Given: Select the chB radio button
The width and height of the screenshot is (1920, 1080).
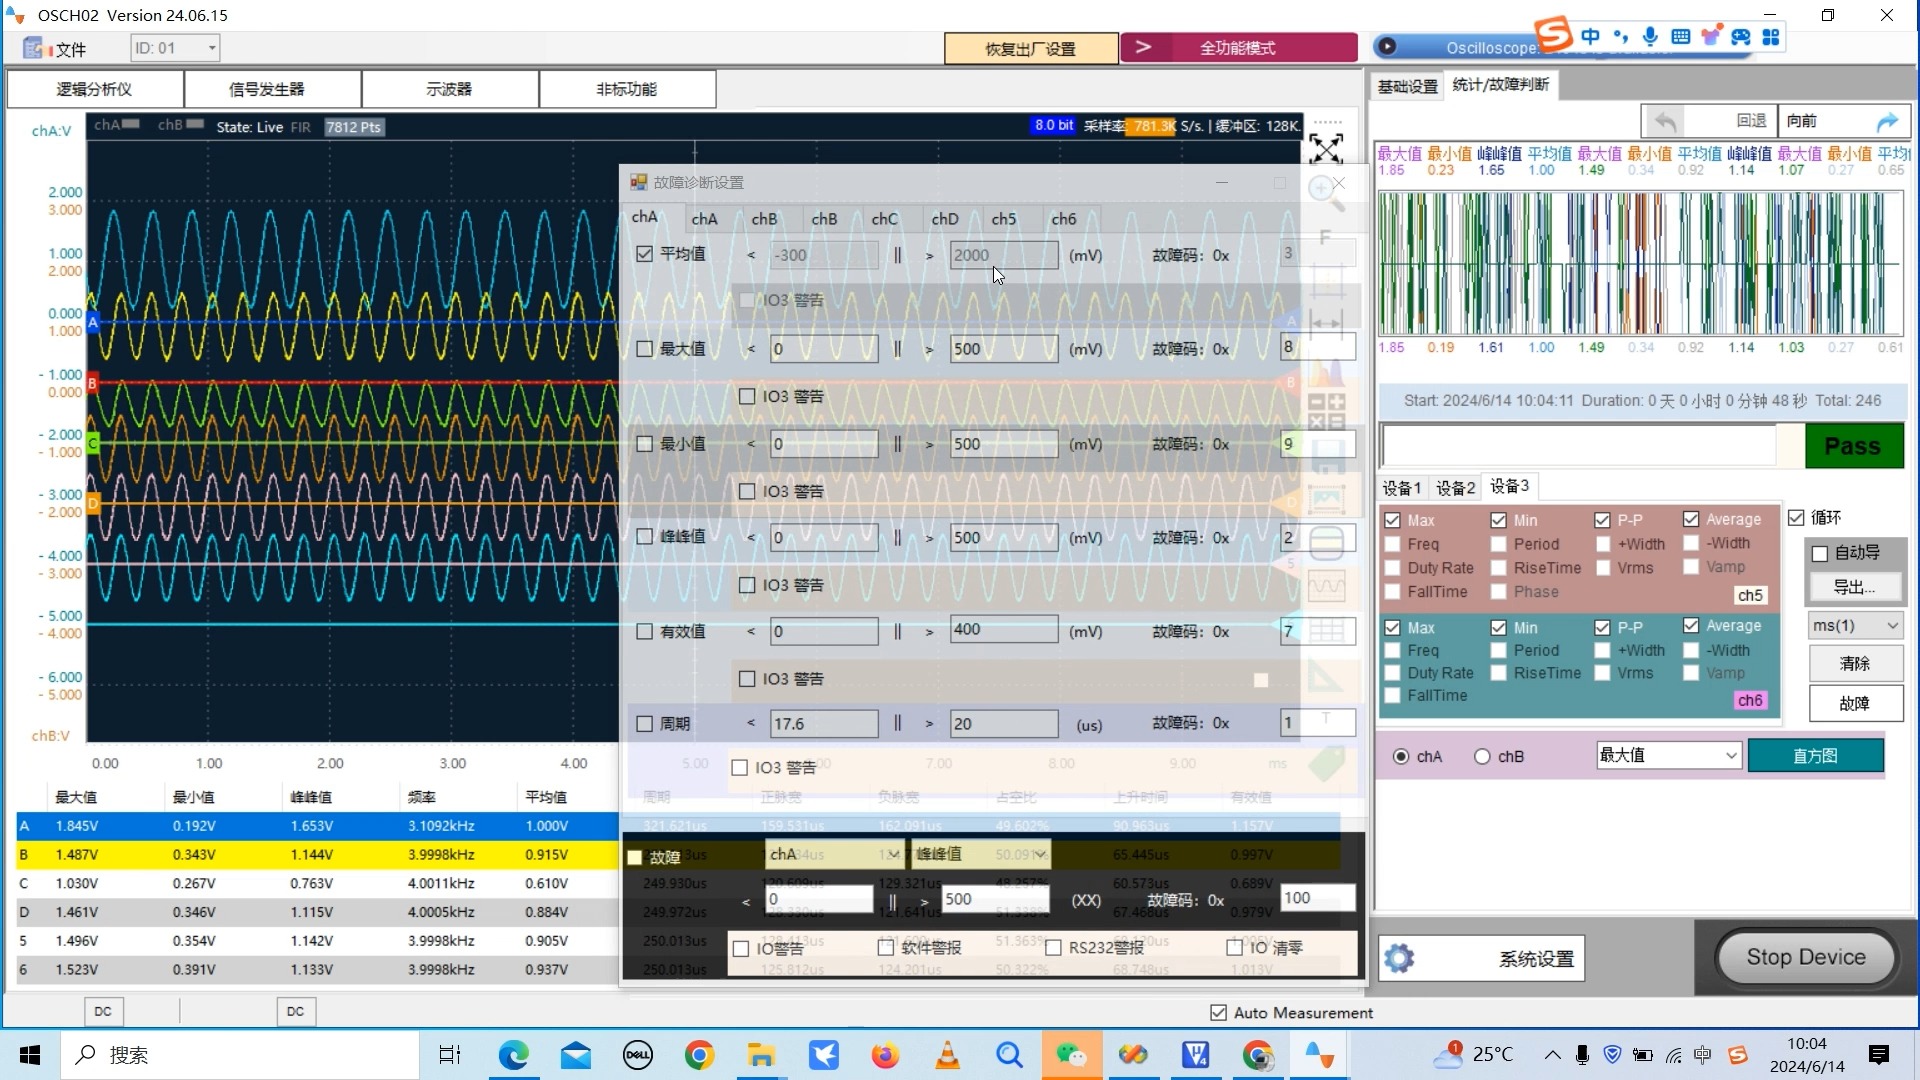Looking at the screenshot, I should pos(1482,756).
